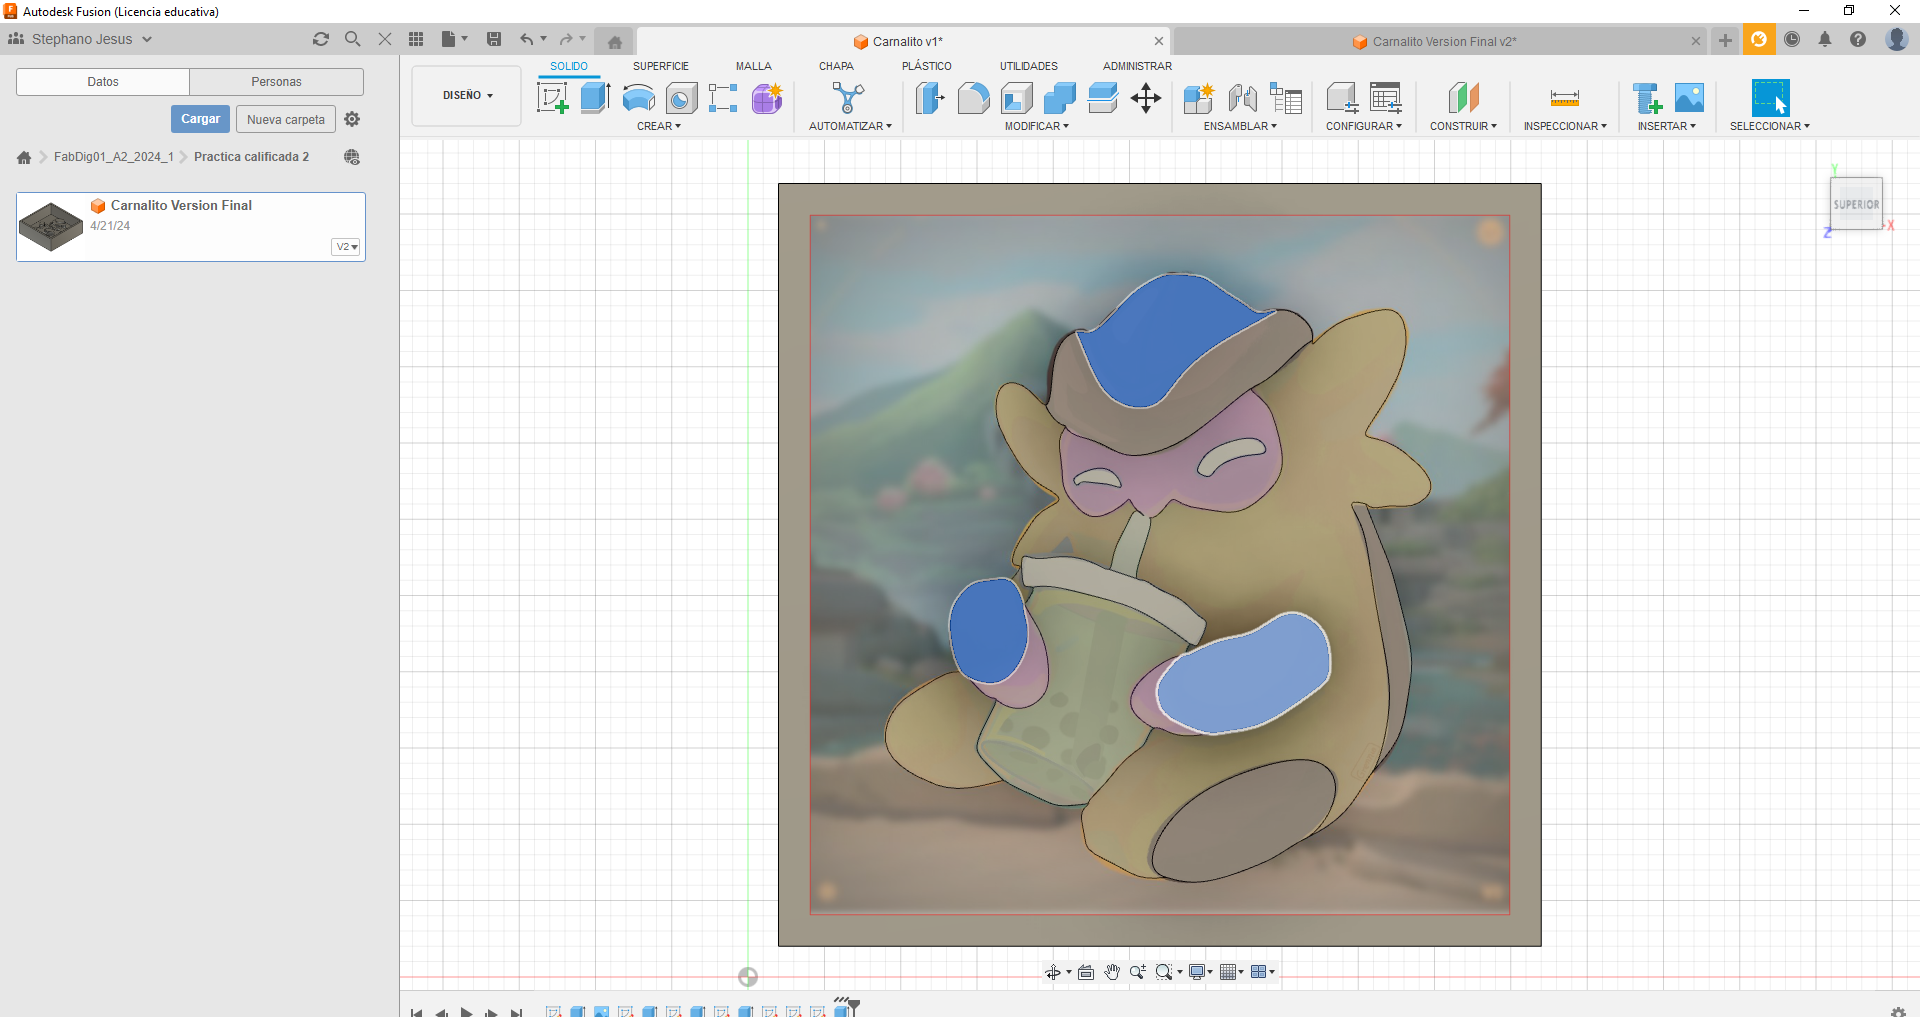The width and height of the screenshot is (1920, 1017).
Task: Select the Joint tool in Ensamblar
Action: (1242, 98)
